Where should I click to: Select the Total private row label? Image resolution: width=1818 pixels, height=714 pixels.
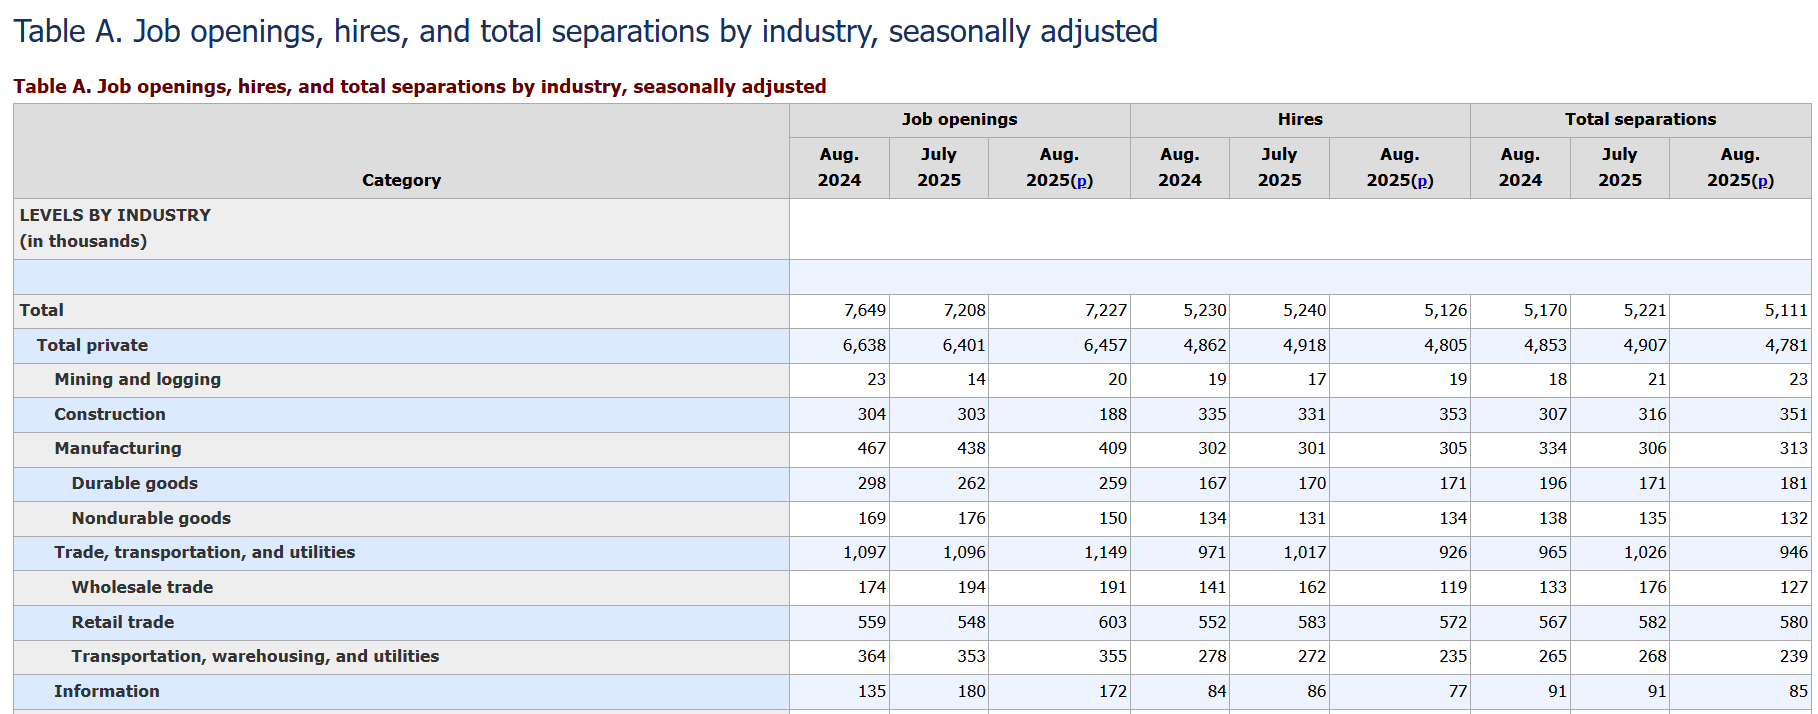click(92, 345)
